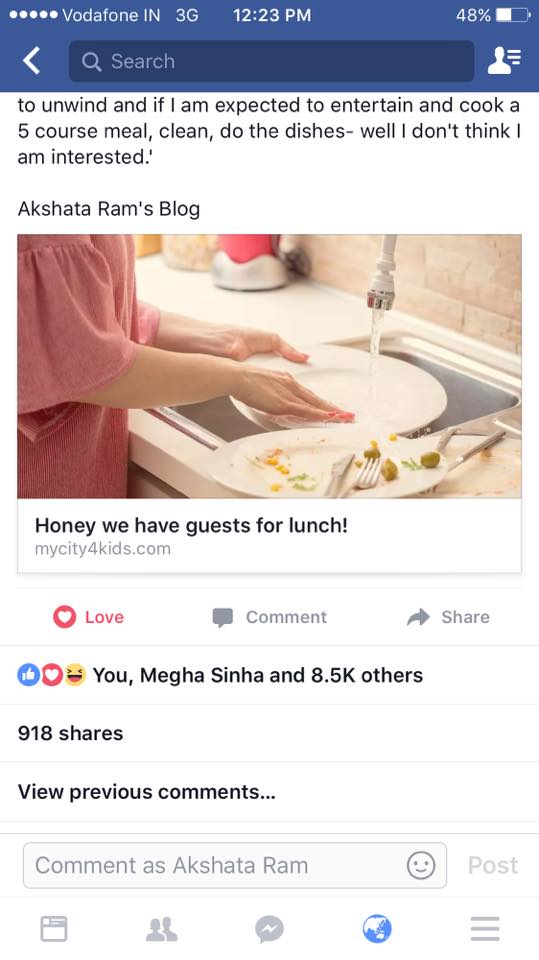Tap the Post button
This screenshot has width=539, height=960.
(493, 865)
